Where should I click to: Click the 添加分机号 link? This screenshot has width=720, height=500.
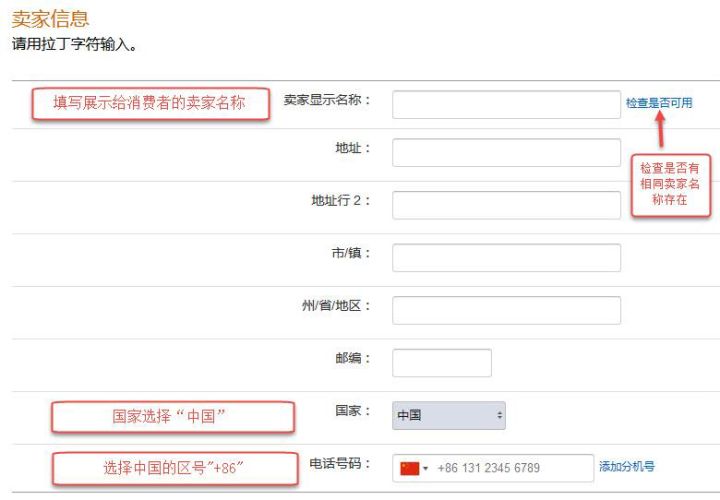point(627,466)
